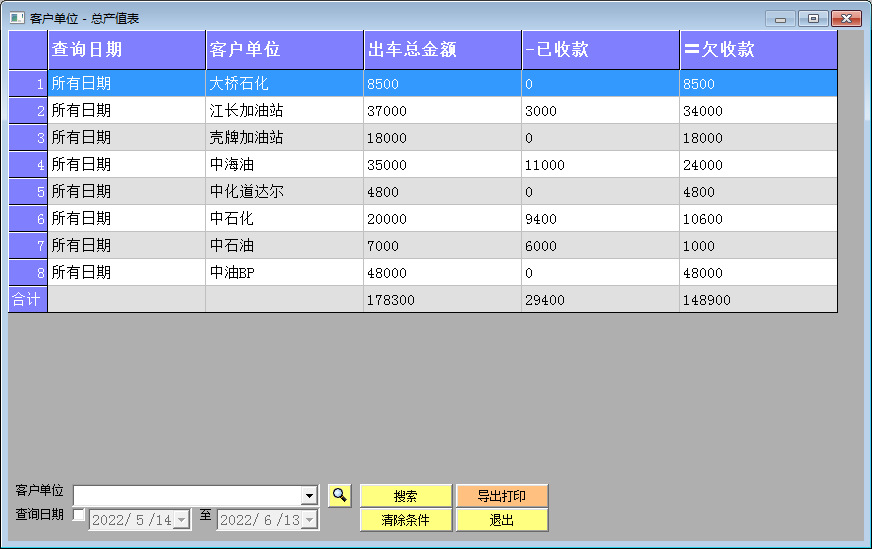Click the magnifier search icon button
Image resolution: width=872 pixels, height=549 pixels.
[x=339, y=495]
